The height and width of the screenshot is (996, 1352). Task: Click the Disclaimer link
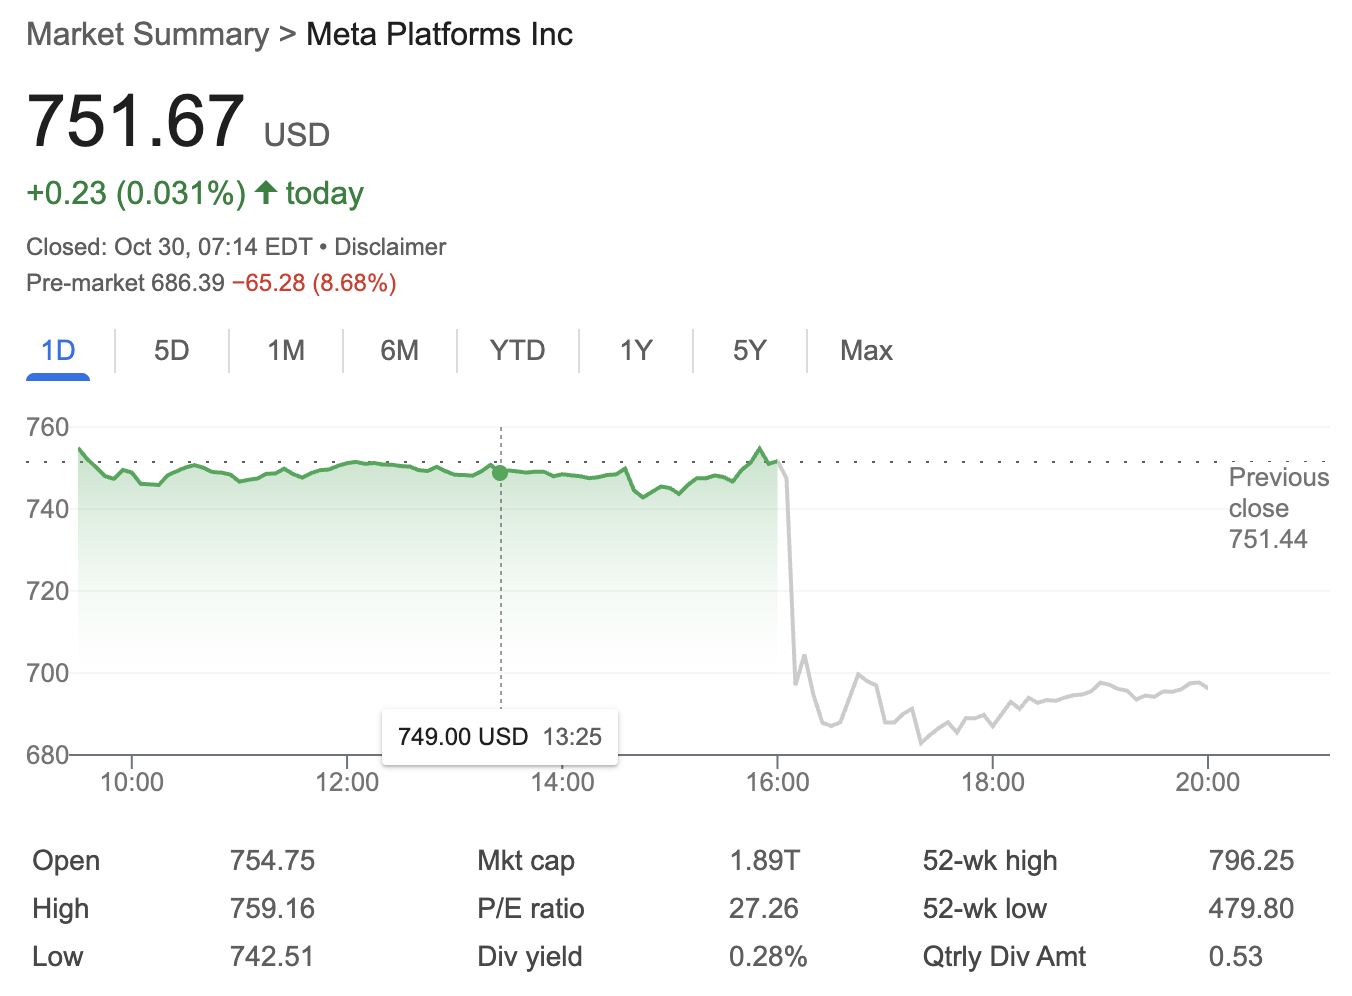click(x=390, y=246)
